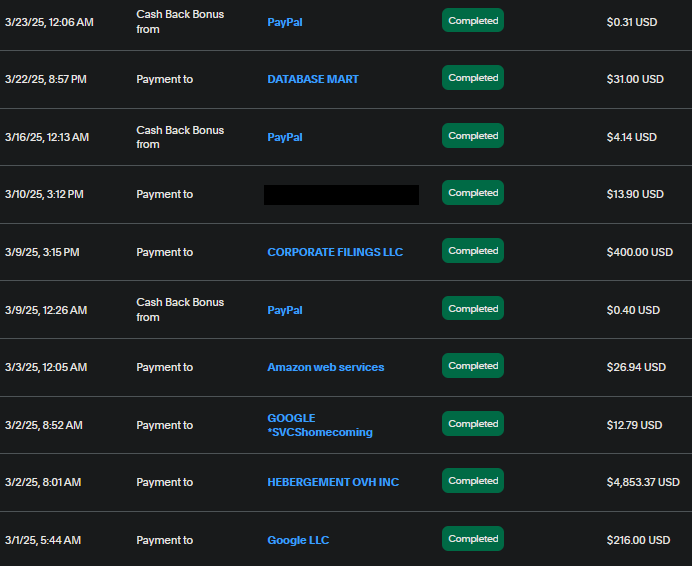This screenshot has height=566, width=692.
Task: Select the date 3/2/25, 8:52 AM
Action: coord(44,425)
